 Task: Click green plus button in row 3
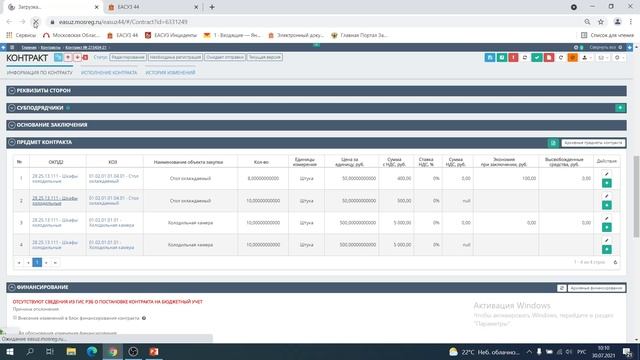[x=607, y=227]
